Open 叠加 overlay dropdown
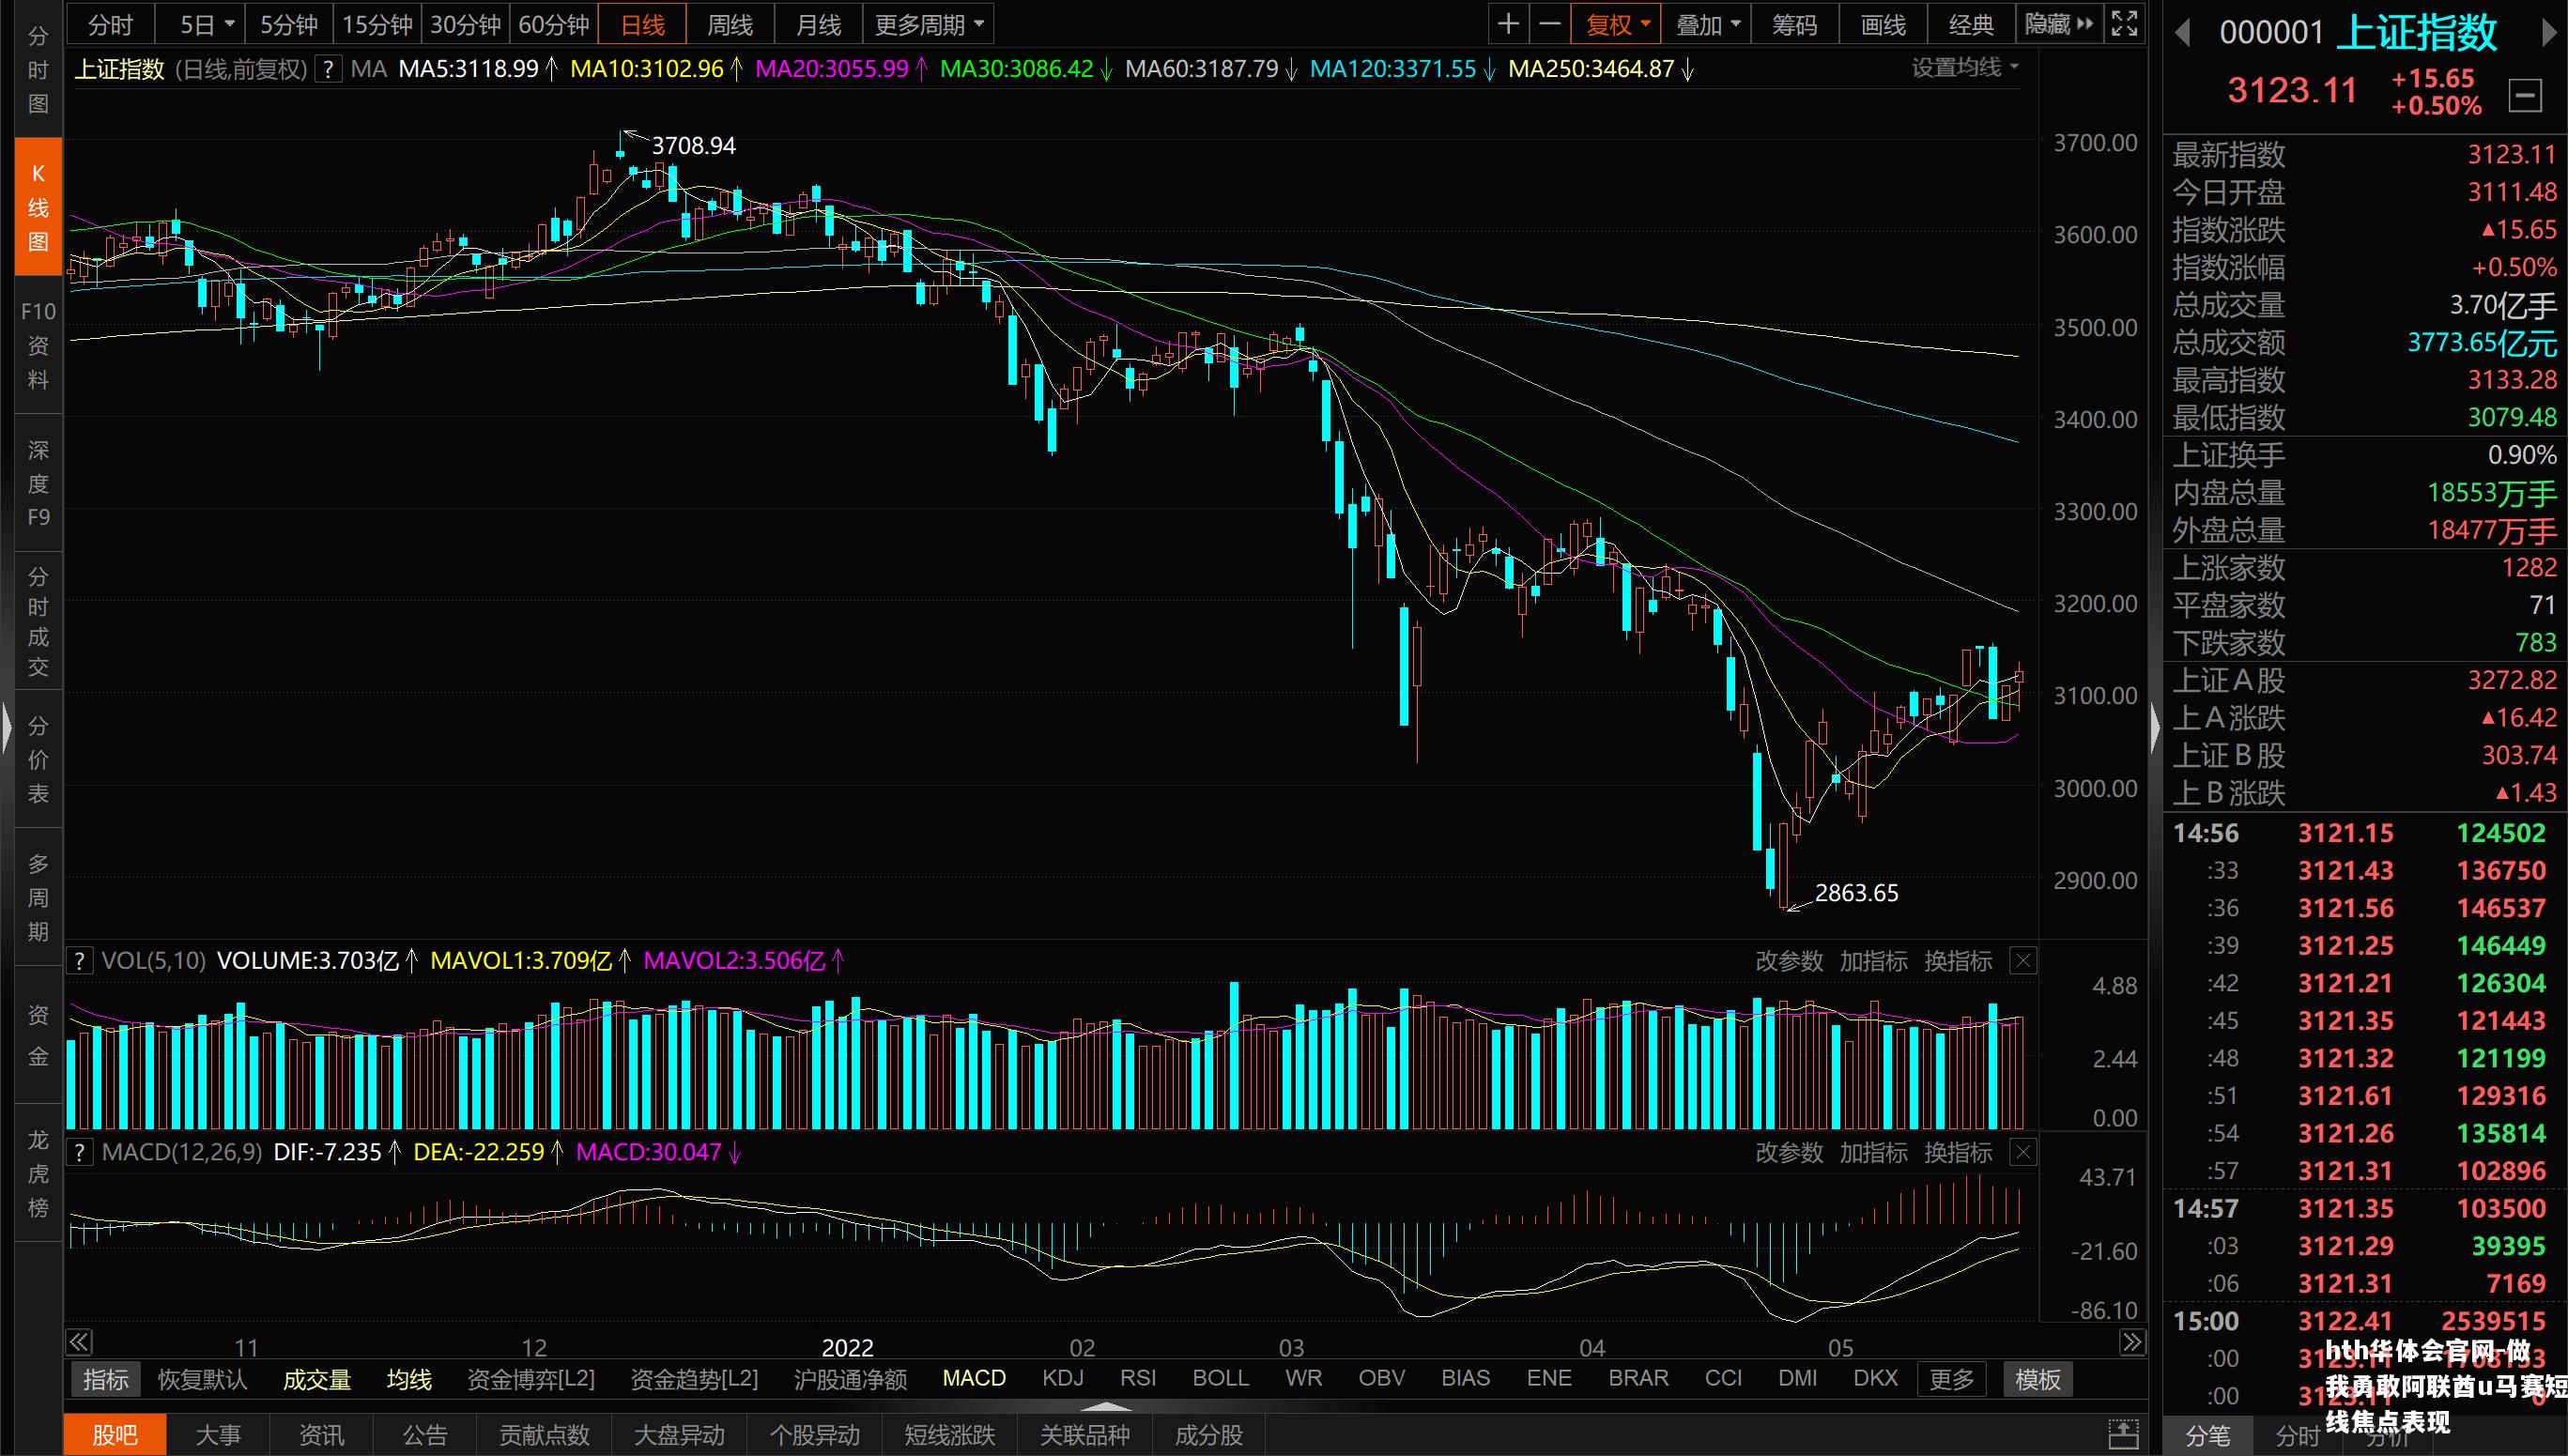Screen dimensions: 2568x1456 click(1706, 24)
